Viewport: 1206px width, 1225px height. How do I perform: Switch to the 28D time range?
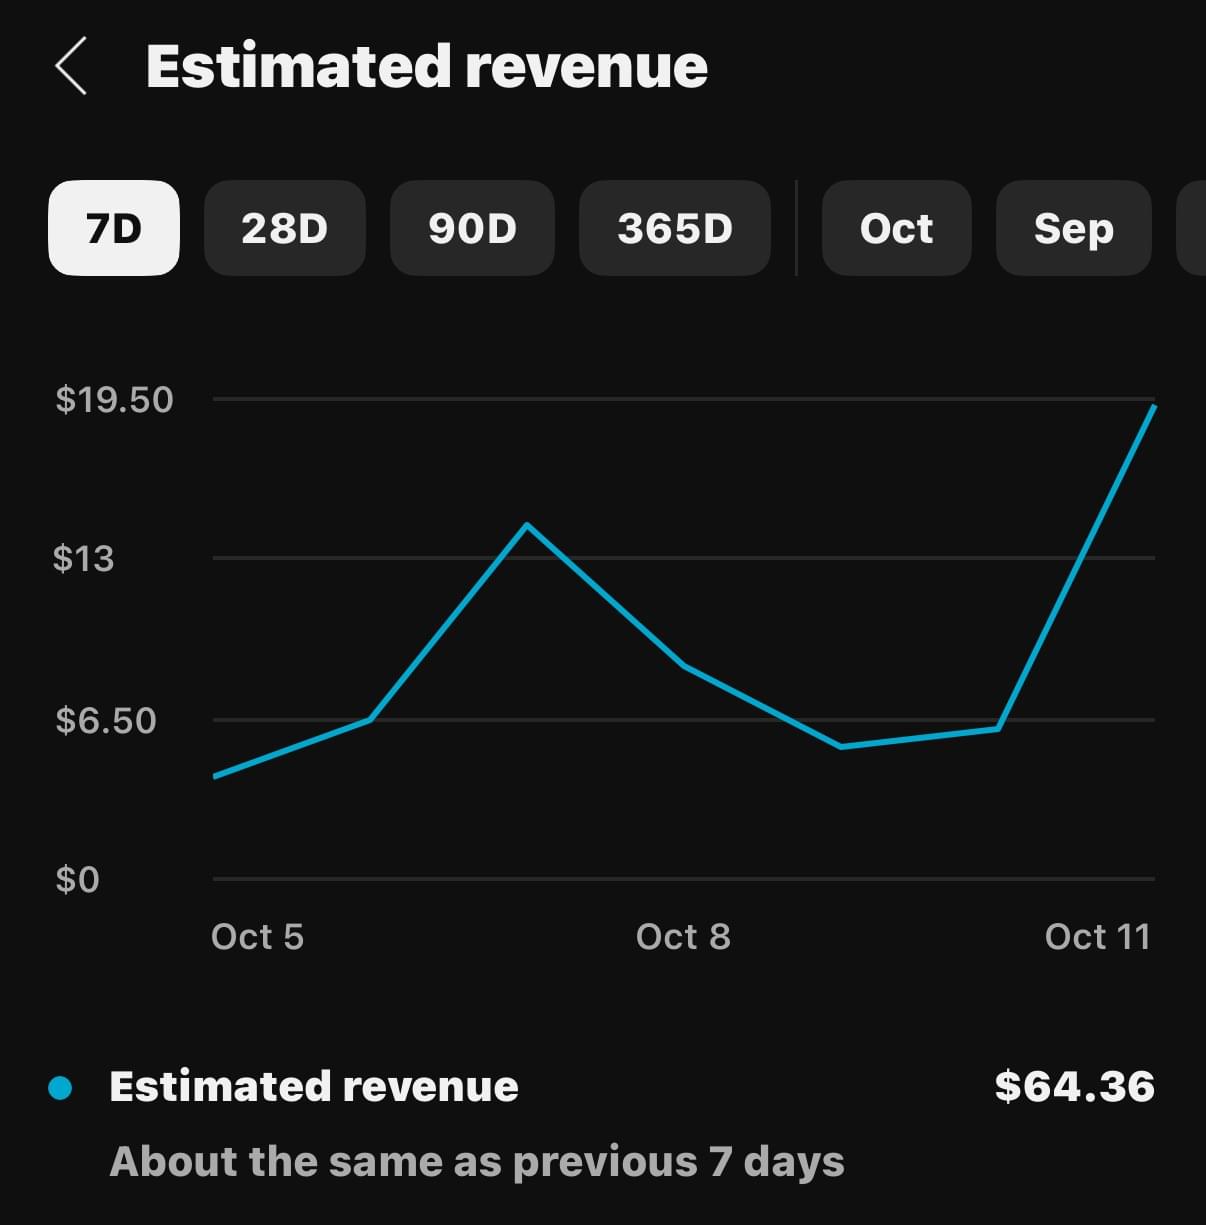(x=284, y=228)
